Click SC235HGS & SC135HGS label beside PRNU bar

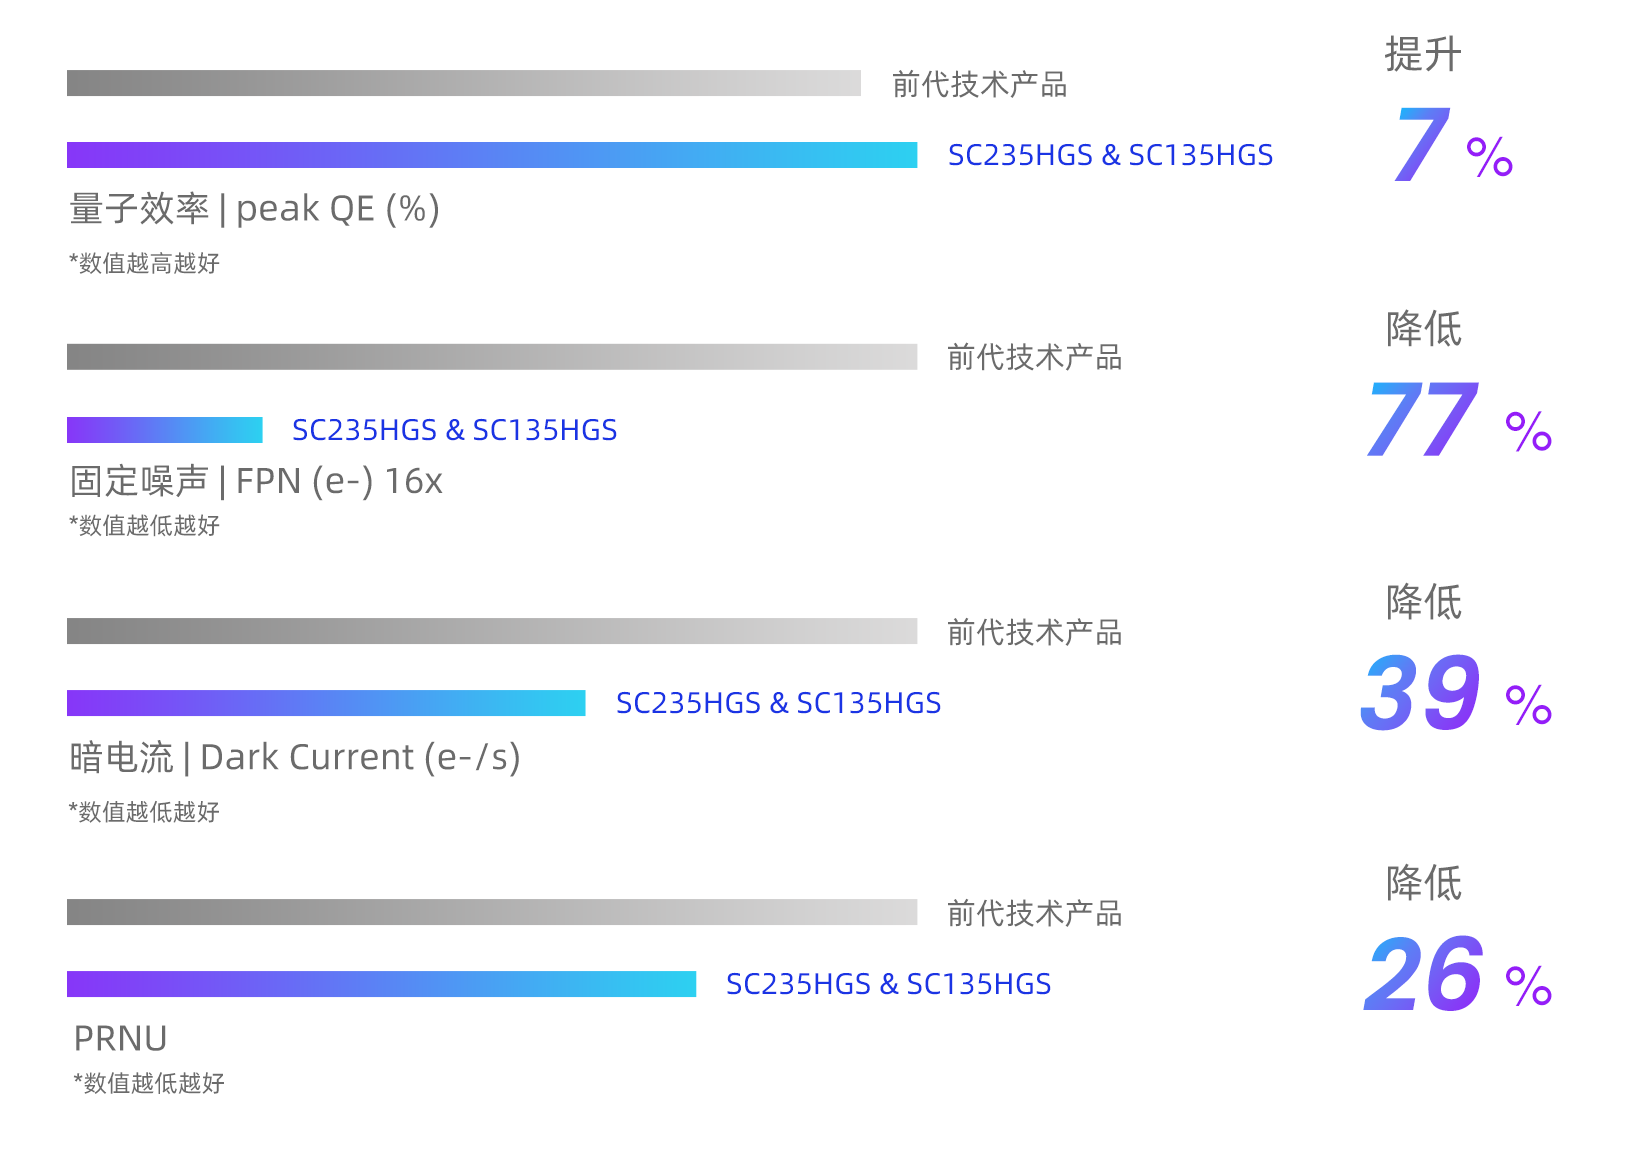tap(889, 984)
